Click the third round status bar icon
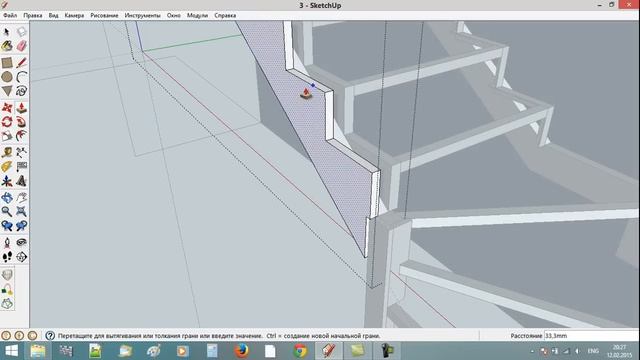 32,336
